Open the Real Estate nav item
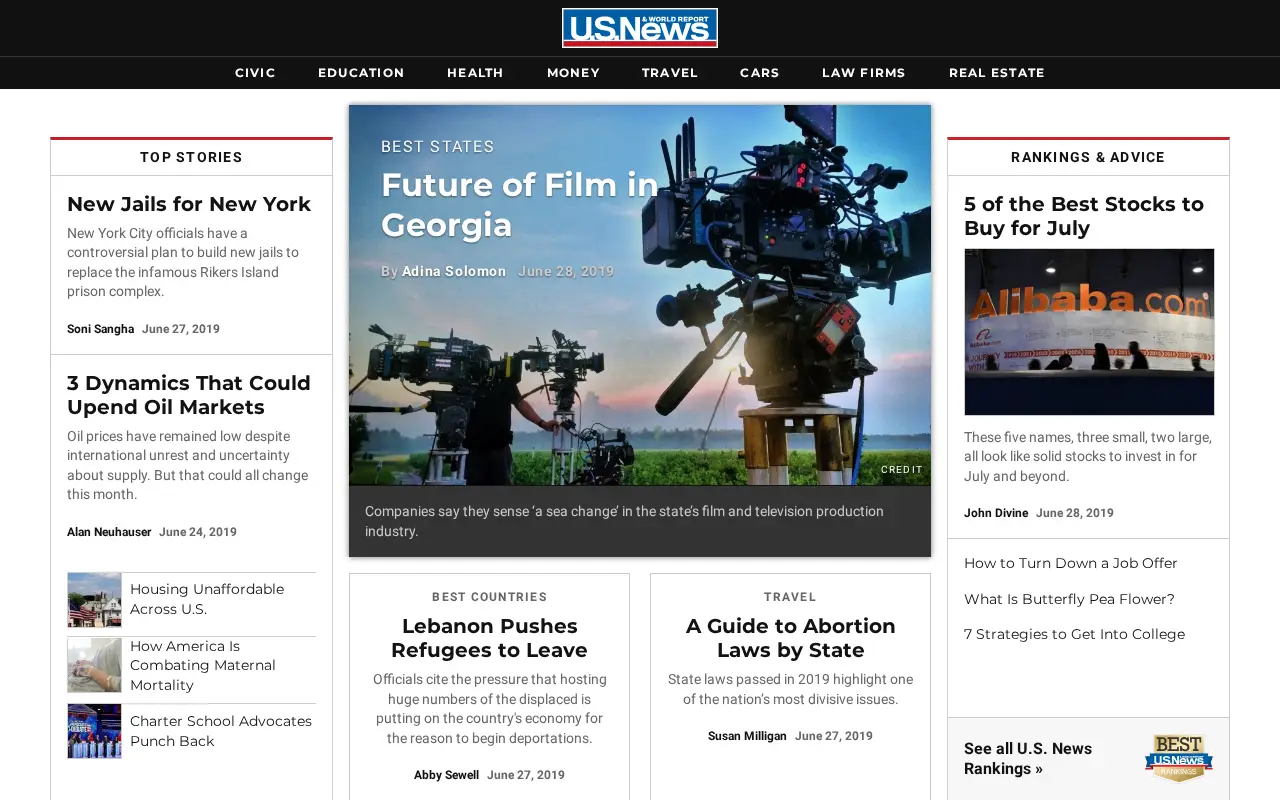Viewport: 1280px width, 800px height. (997, 73)
